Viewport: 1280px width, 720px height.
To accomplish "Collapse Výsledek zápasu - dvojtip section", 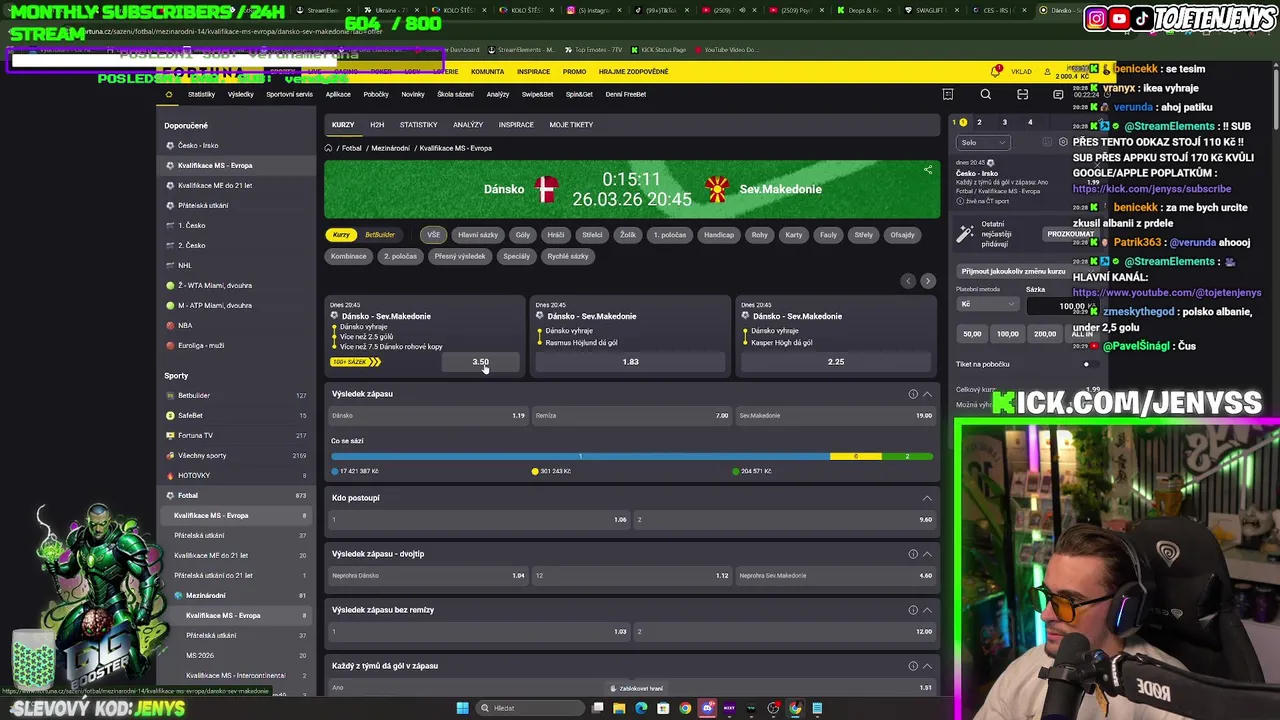I will coord(927,554).
